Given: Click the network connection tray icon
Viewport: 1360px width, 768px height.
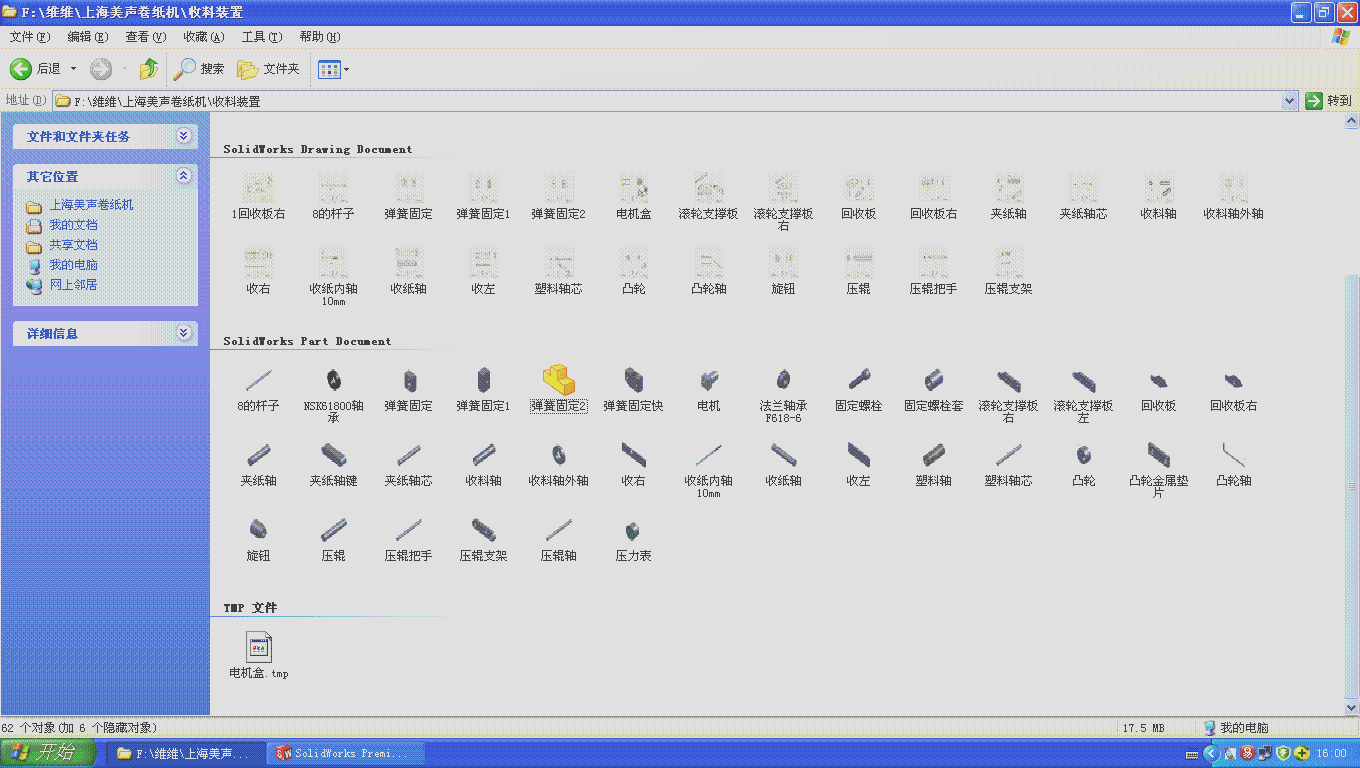Looking at the screenshot, I should point(1265,753).
